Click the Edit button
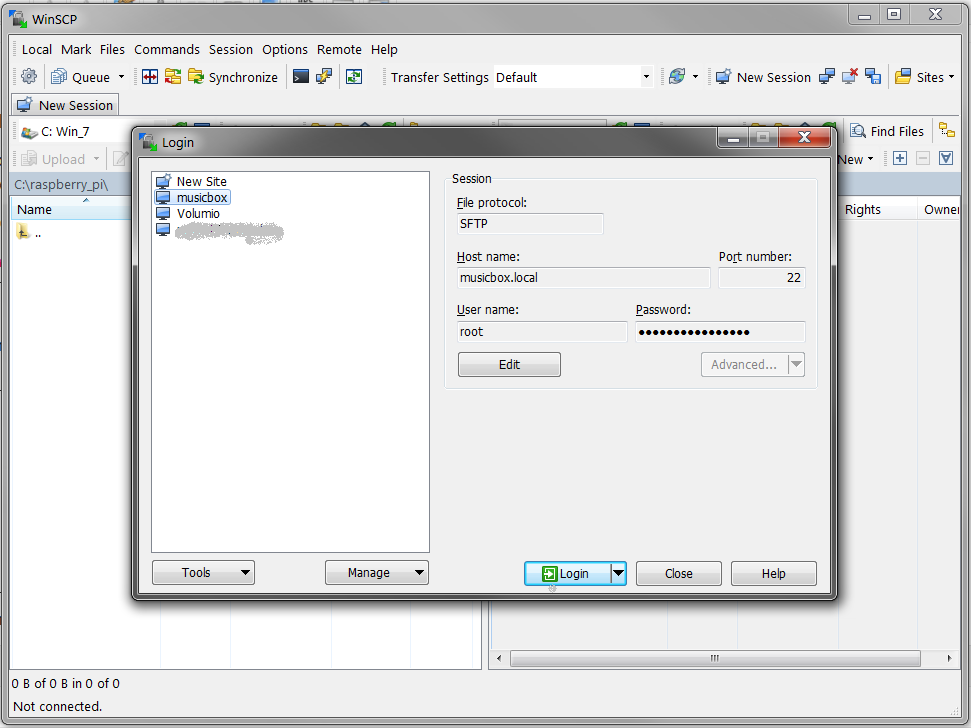Screen dimensions: 971x728 click(509, 365)
